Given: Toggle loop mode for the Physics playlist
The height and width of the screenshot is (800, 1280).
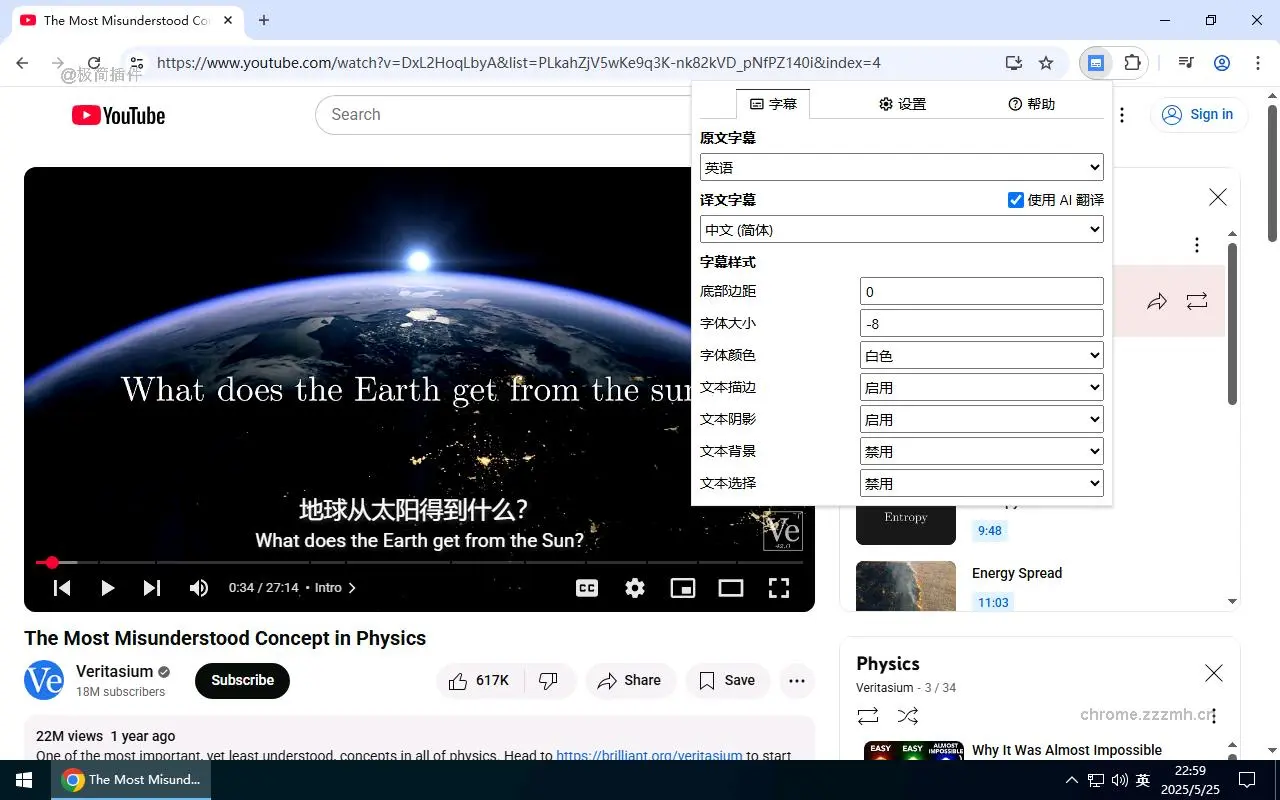Looking at the screenshot, I should [x=867, y=716].
